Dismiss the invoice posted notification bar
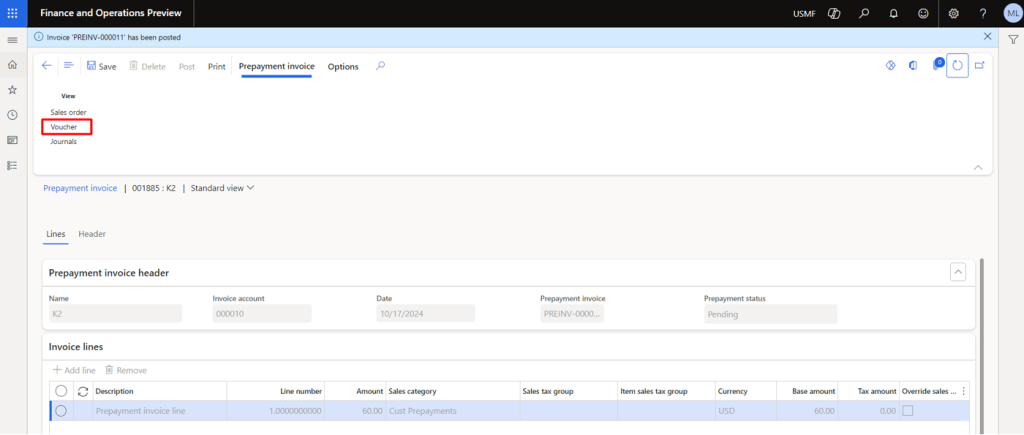The image size is (1024, 435). tap(988, 36)
